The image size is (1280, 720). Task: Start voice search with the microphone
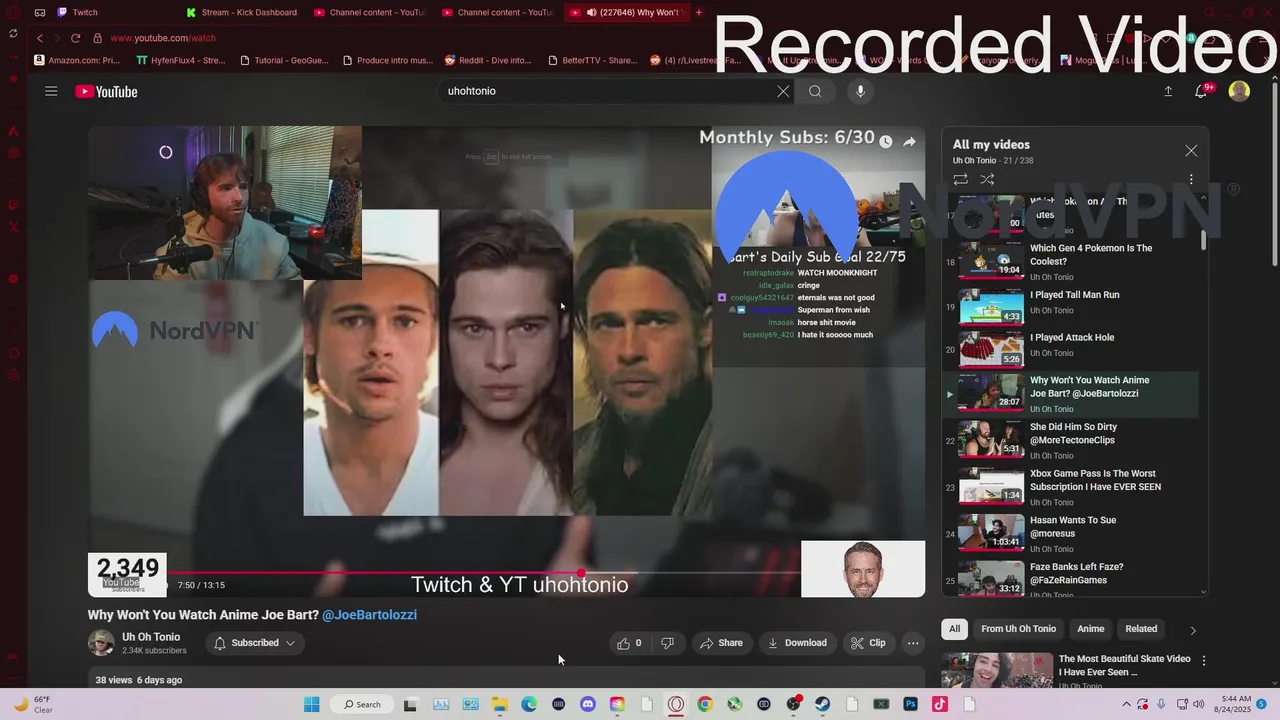pyautogui.click(x=860, y=91)
